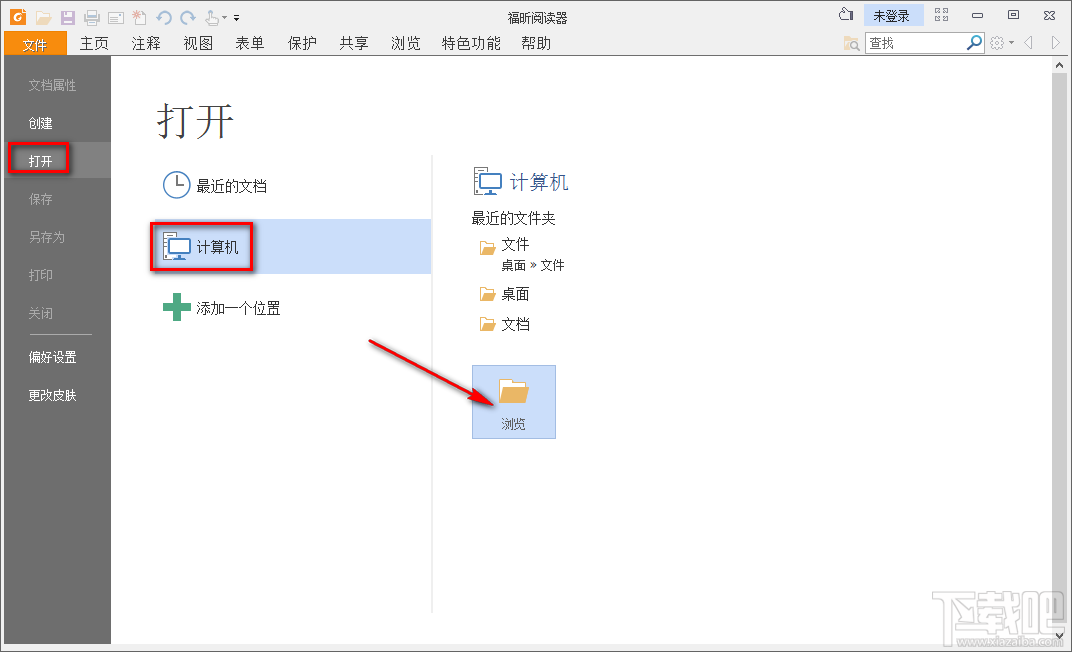
Task: Open a file using the folder toolbar icon
Action: tap(43, 16)
